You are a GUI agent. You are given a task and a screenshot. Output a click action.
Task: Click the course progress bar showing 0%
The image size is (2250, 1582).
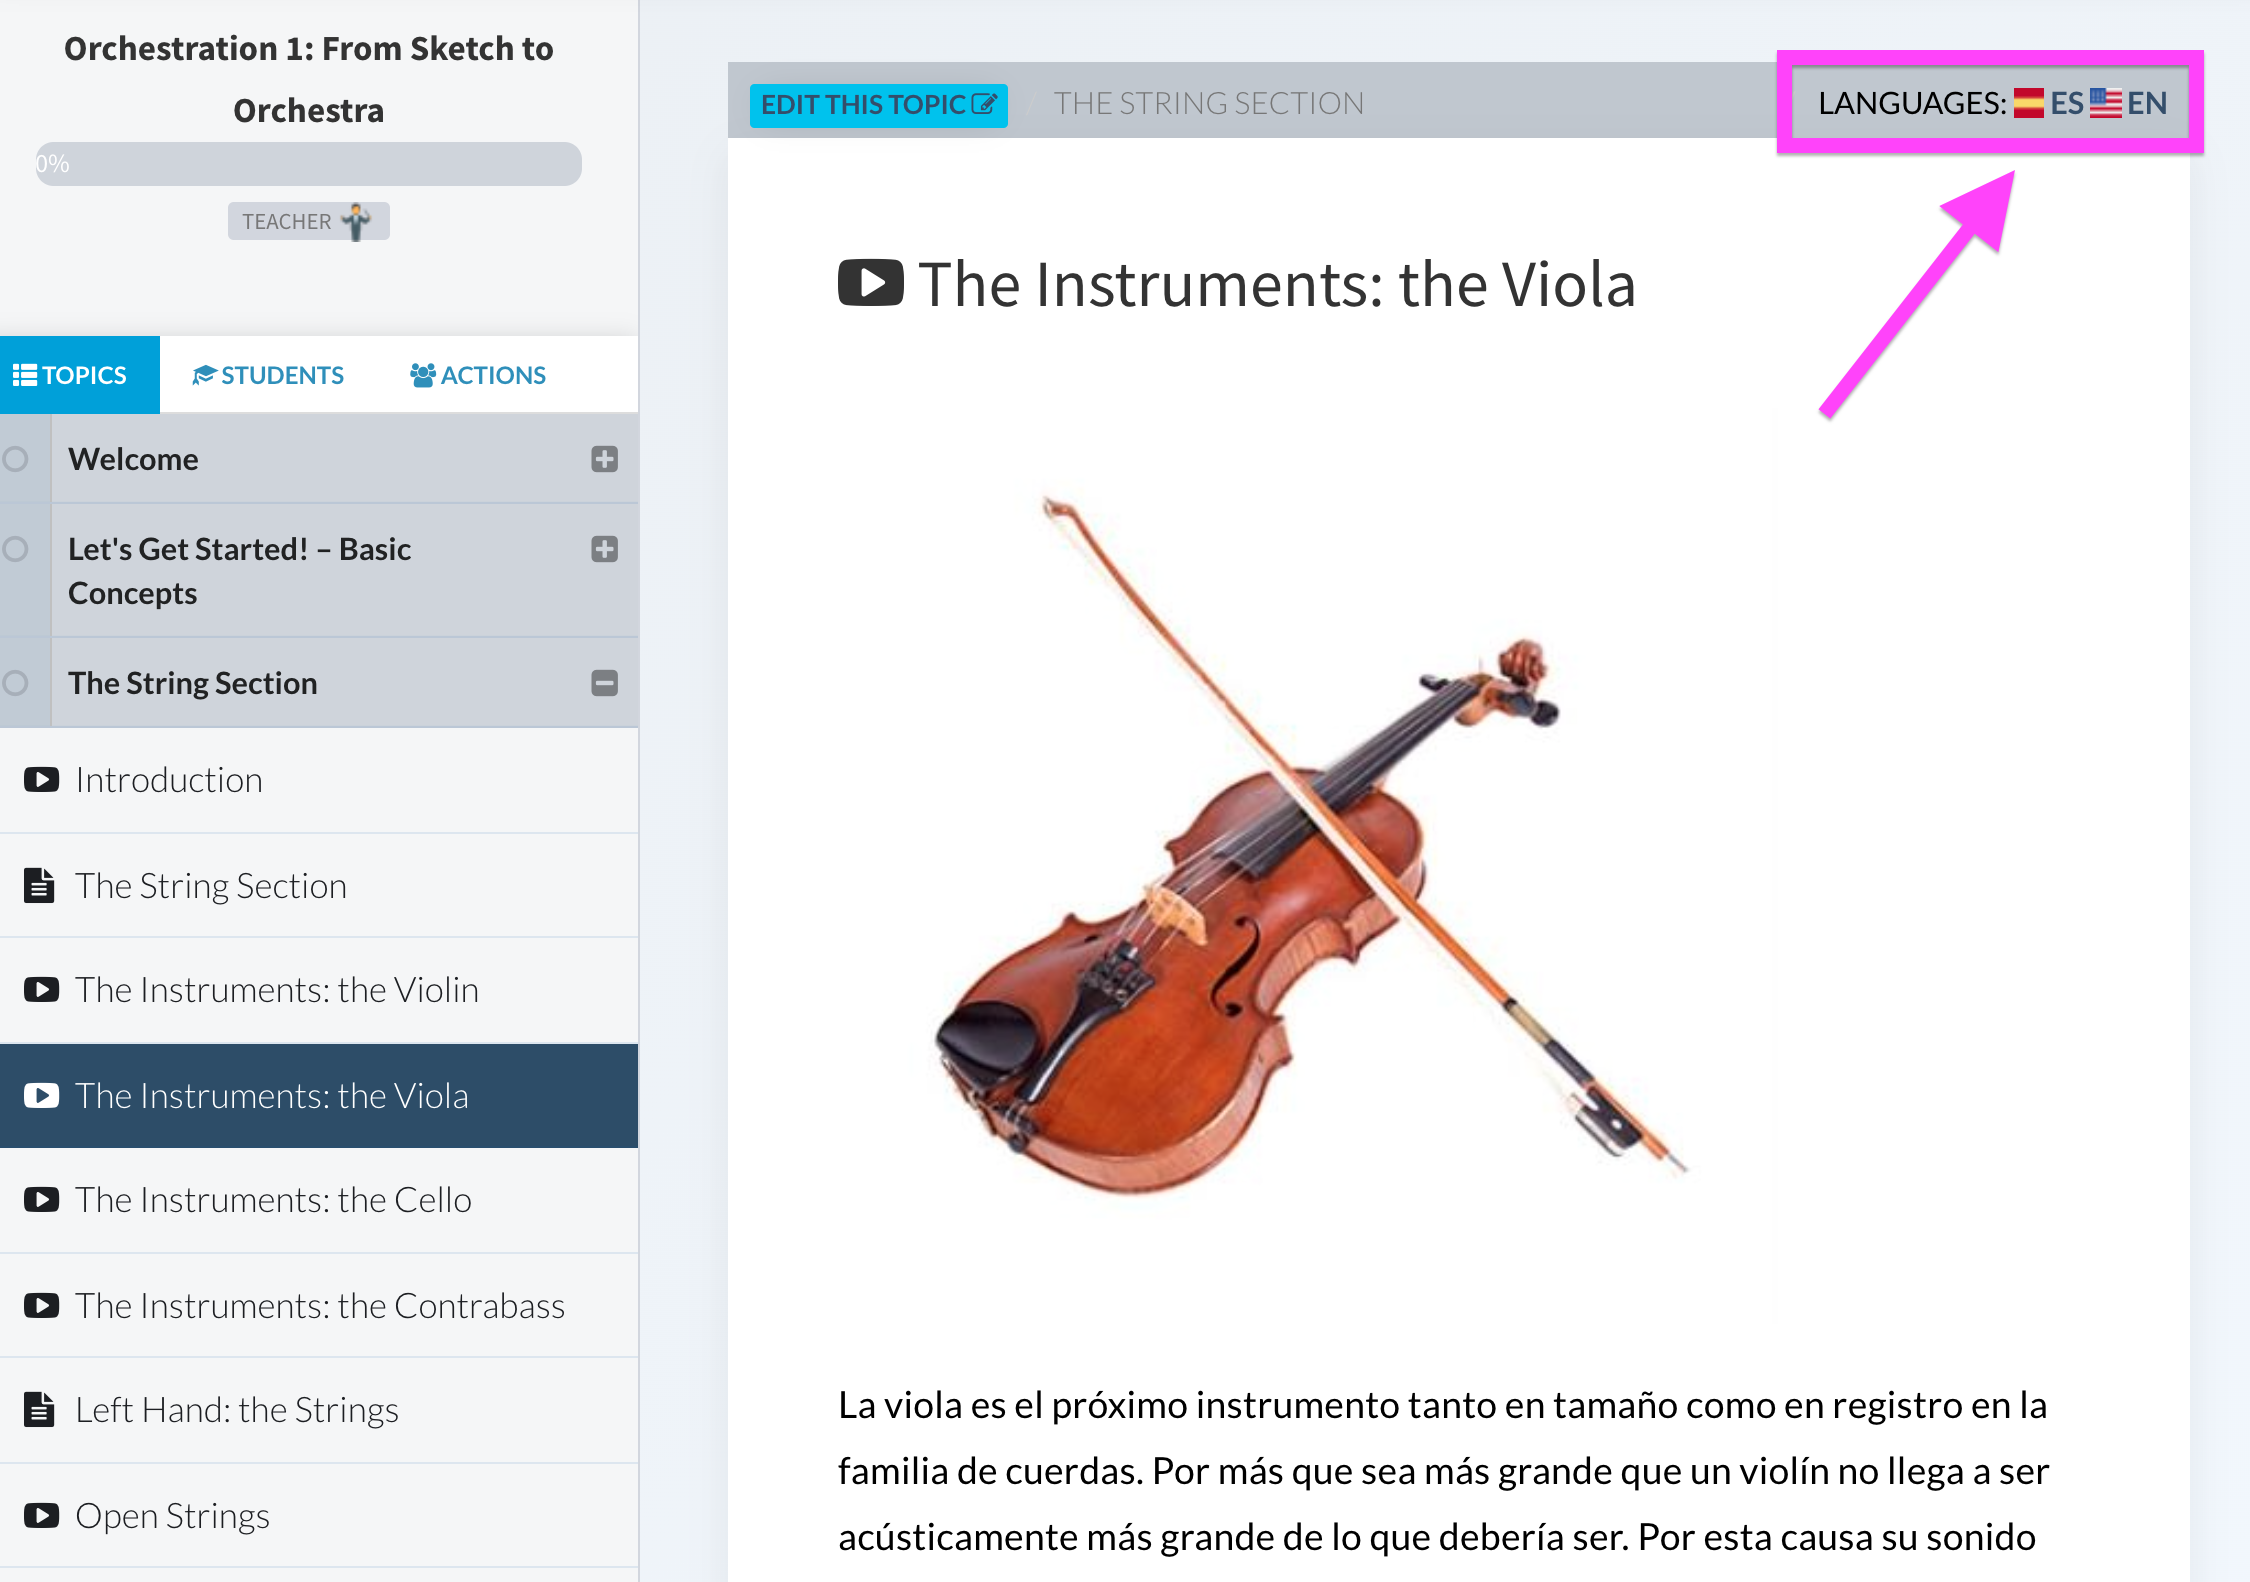(x=308, y=164)
